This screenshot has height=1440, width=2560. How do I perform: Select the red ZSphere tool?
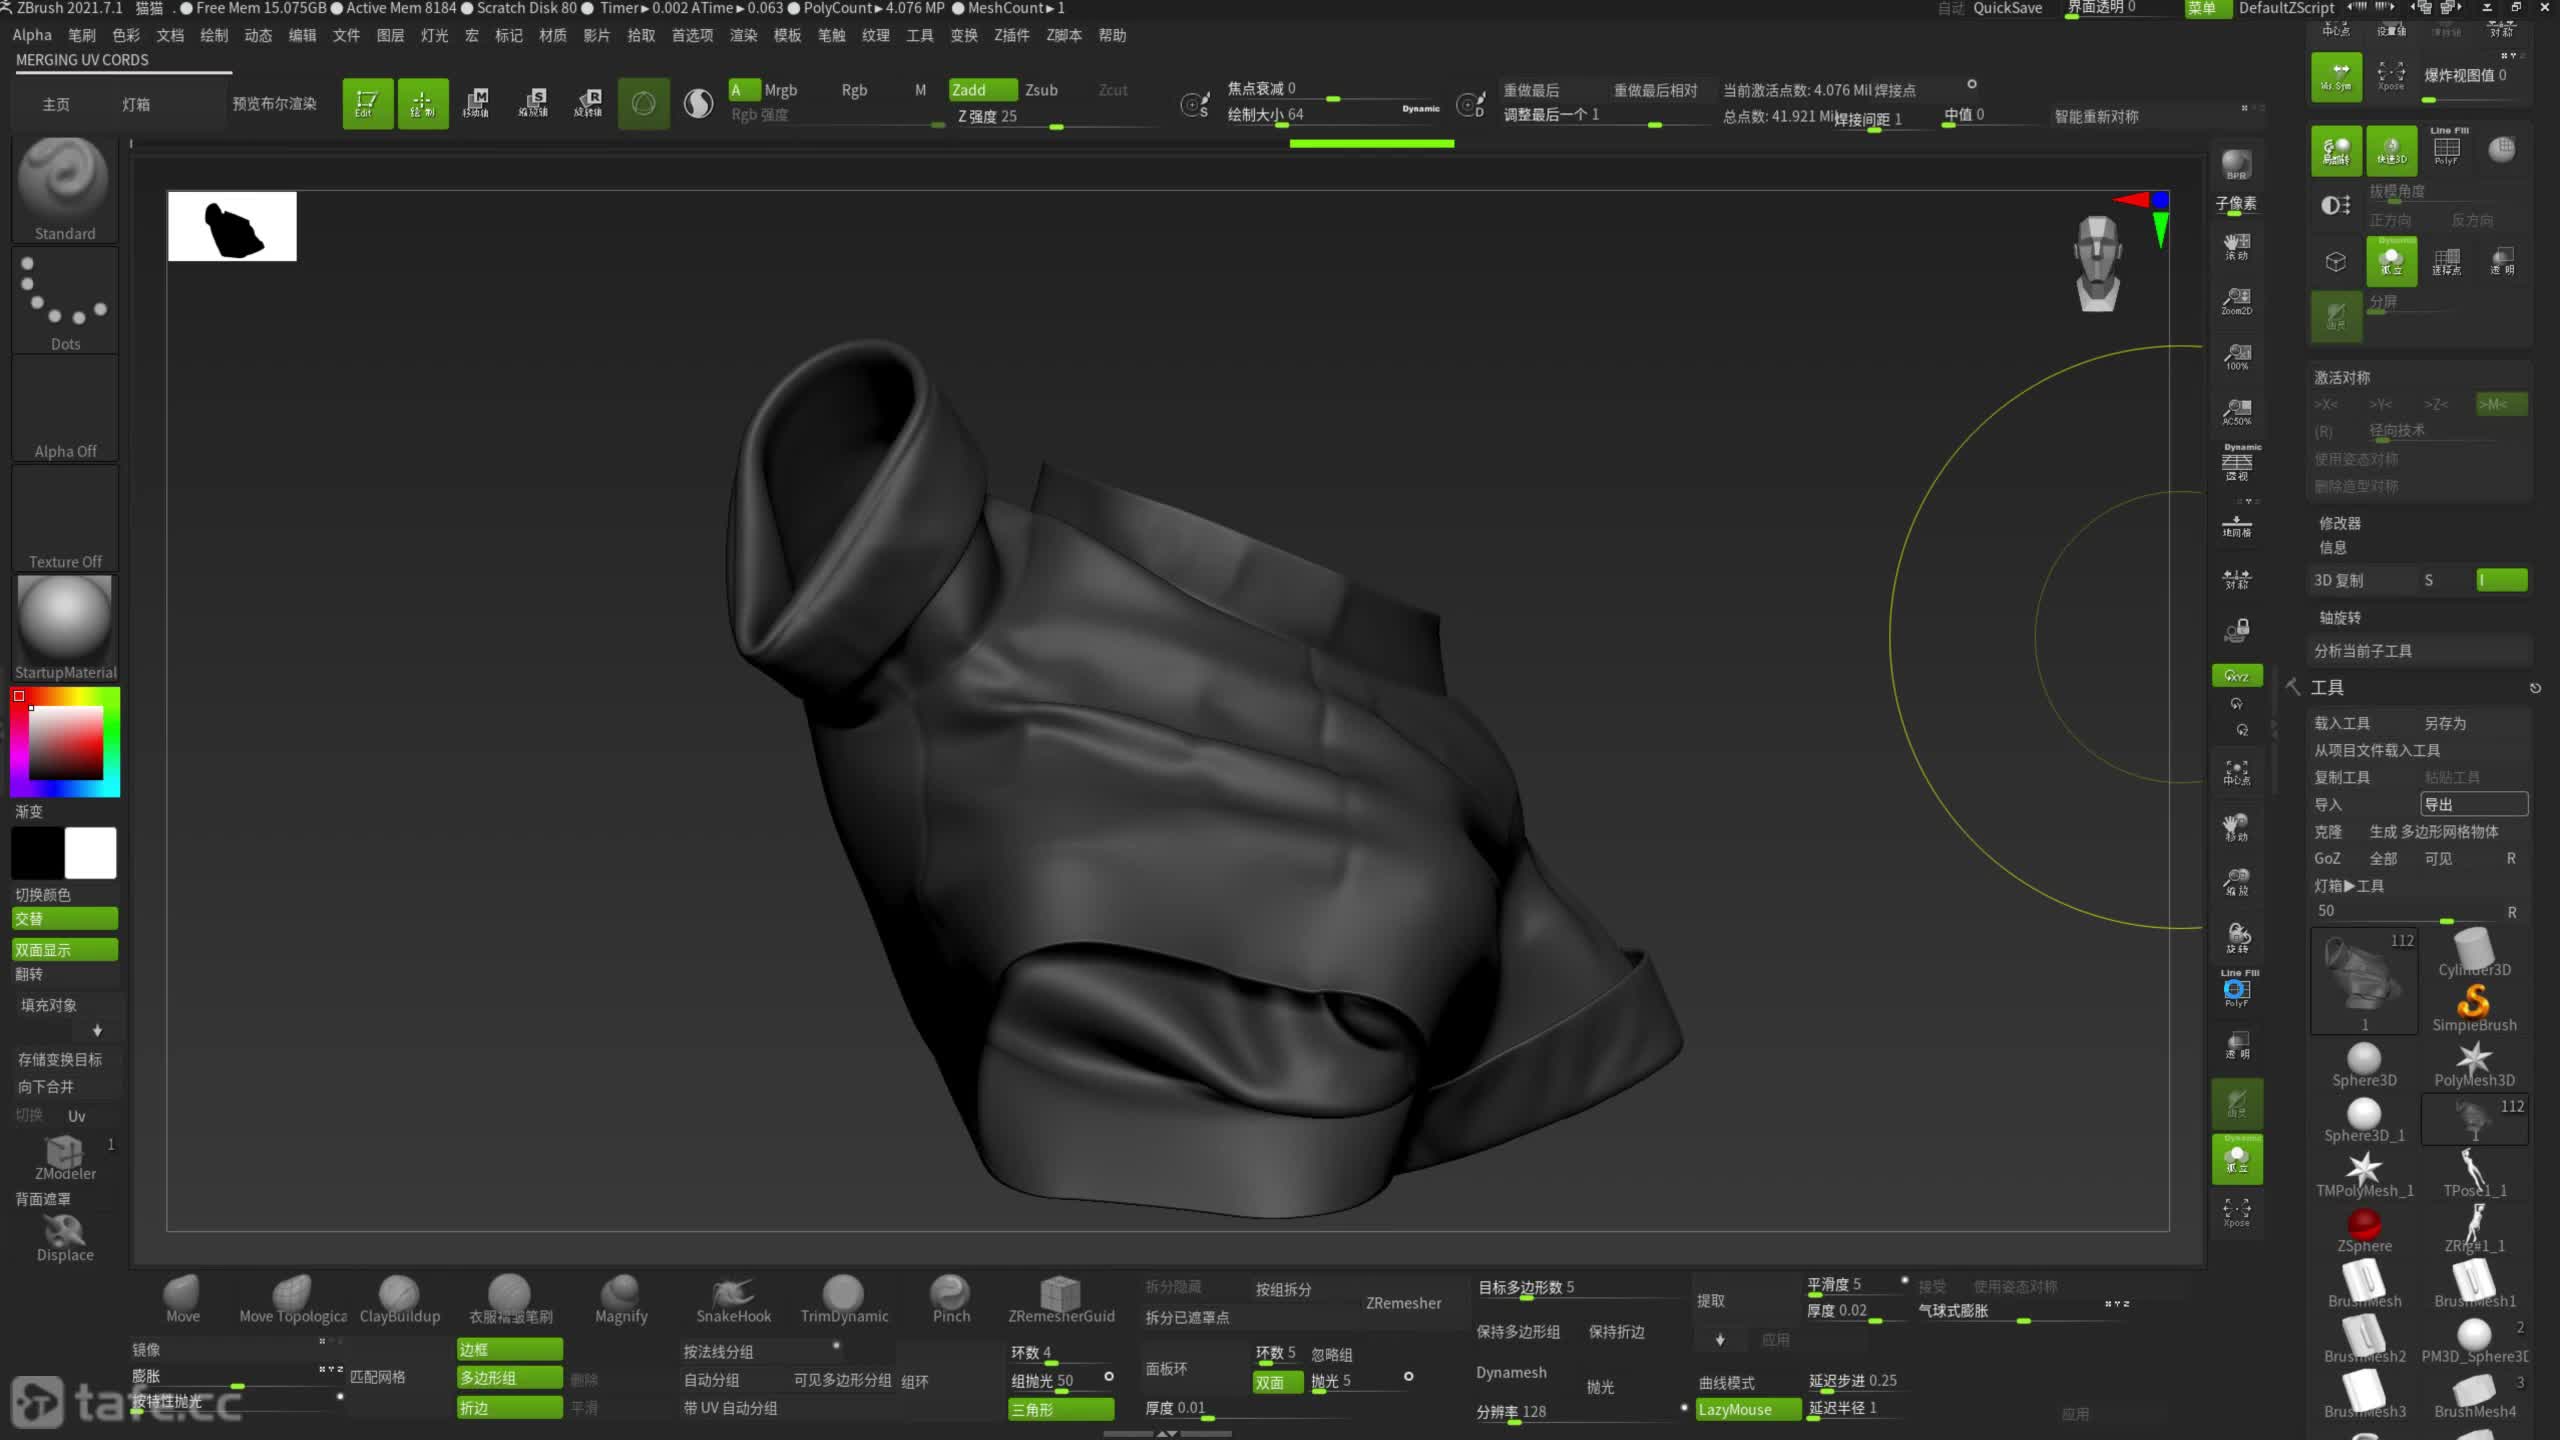(x=2364, y=1230)
